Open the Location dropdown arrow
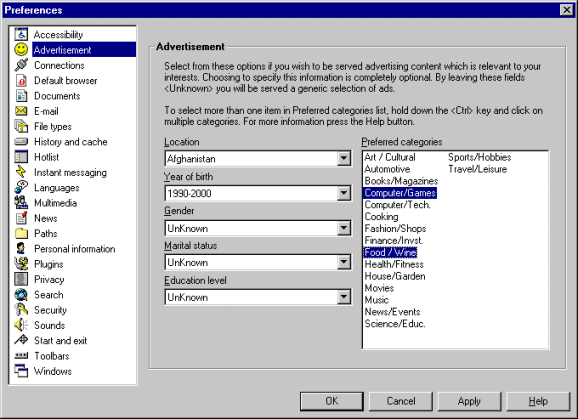The image size is (578, 419). (344, 158)
